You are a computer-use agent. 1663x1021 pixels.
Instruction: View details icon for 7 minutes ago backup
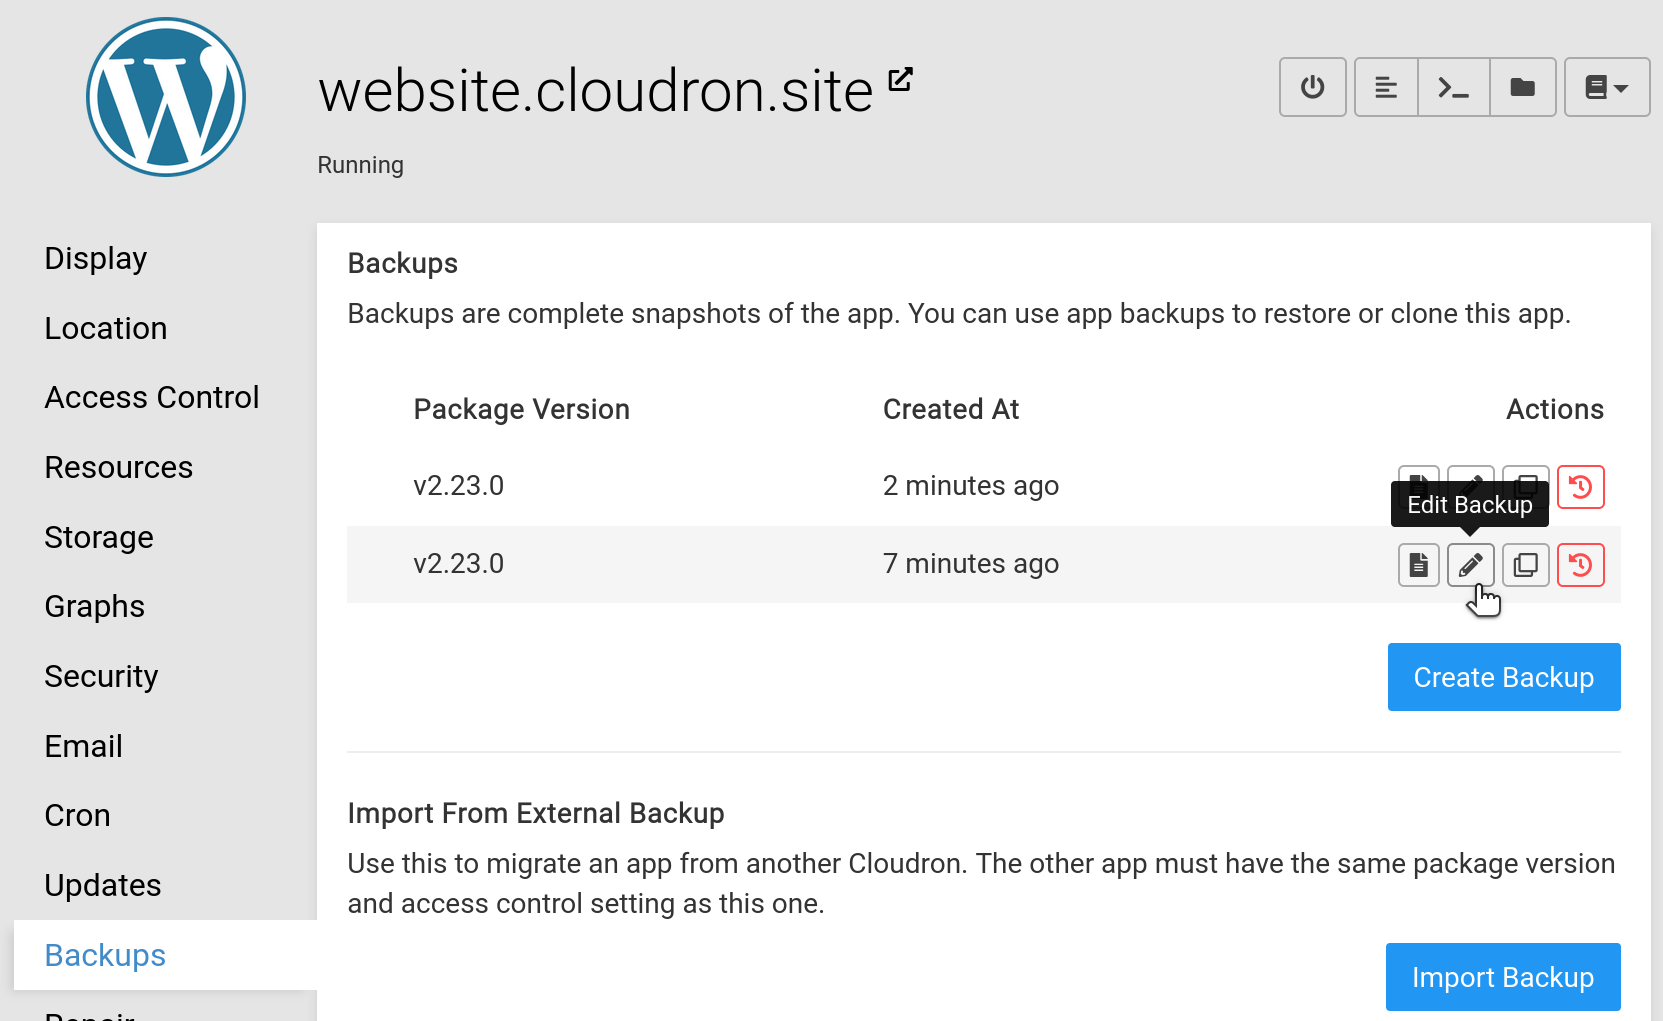point(1418,565)
